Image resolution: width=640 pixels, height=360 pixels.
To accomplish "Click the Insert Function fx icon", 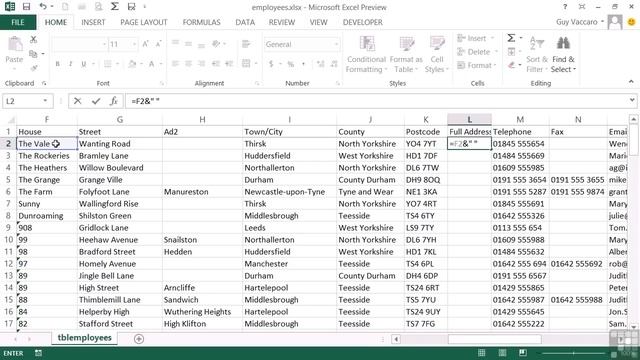I will [x=114, y=101].
